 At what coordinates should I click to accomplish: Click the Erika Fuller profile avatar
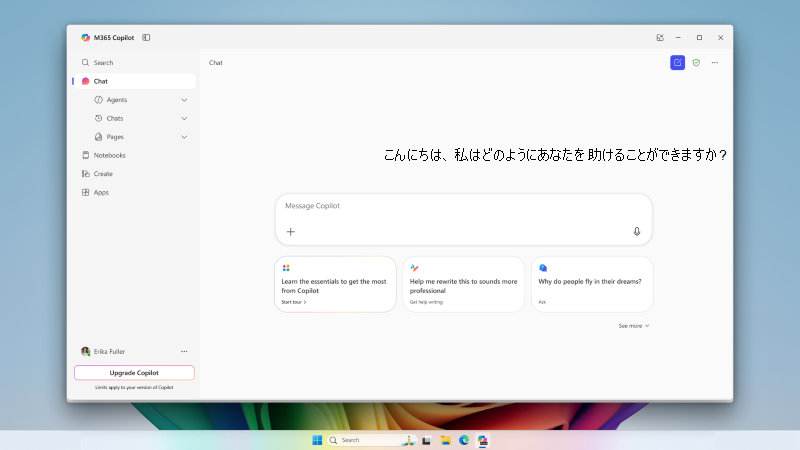click(x=86, y=352)
